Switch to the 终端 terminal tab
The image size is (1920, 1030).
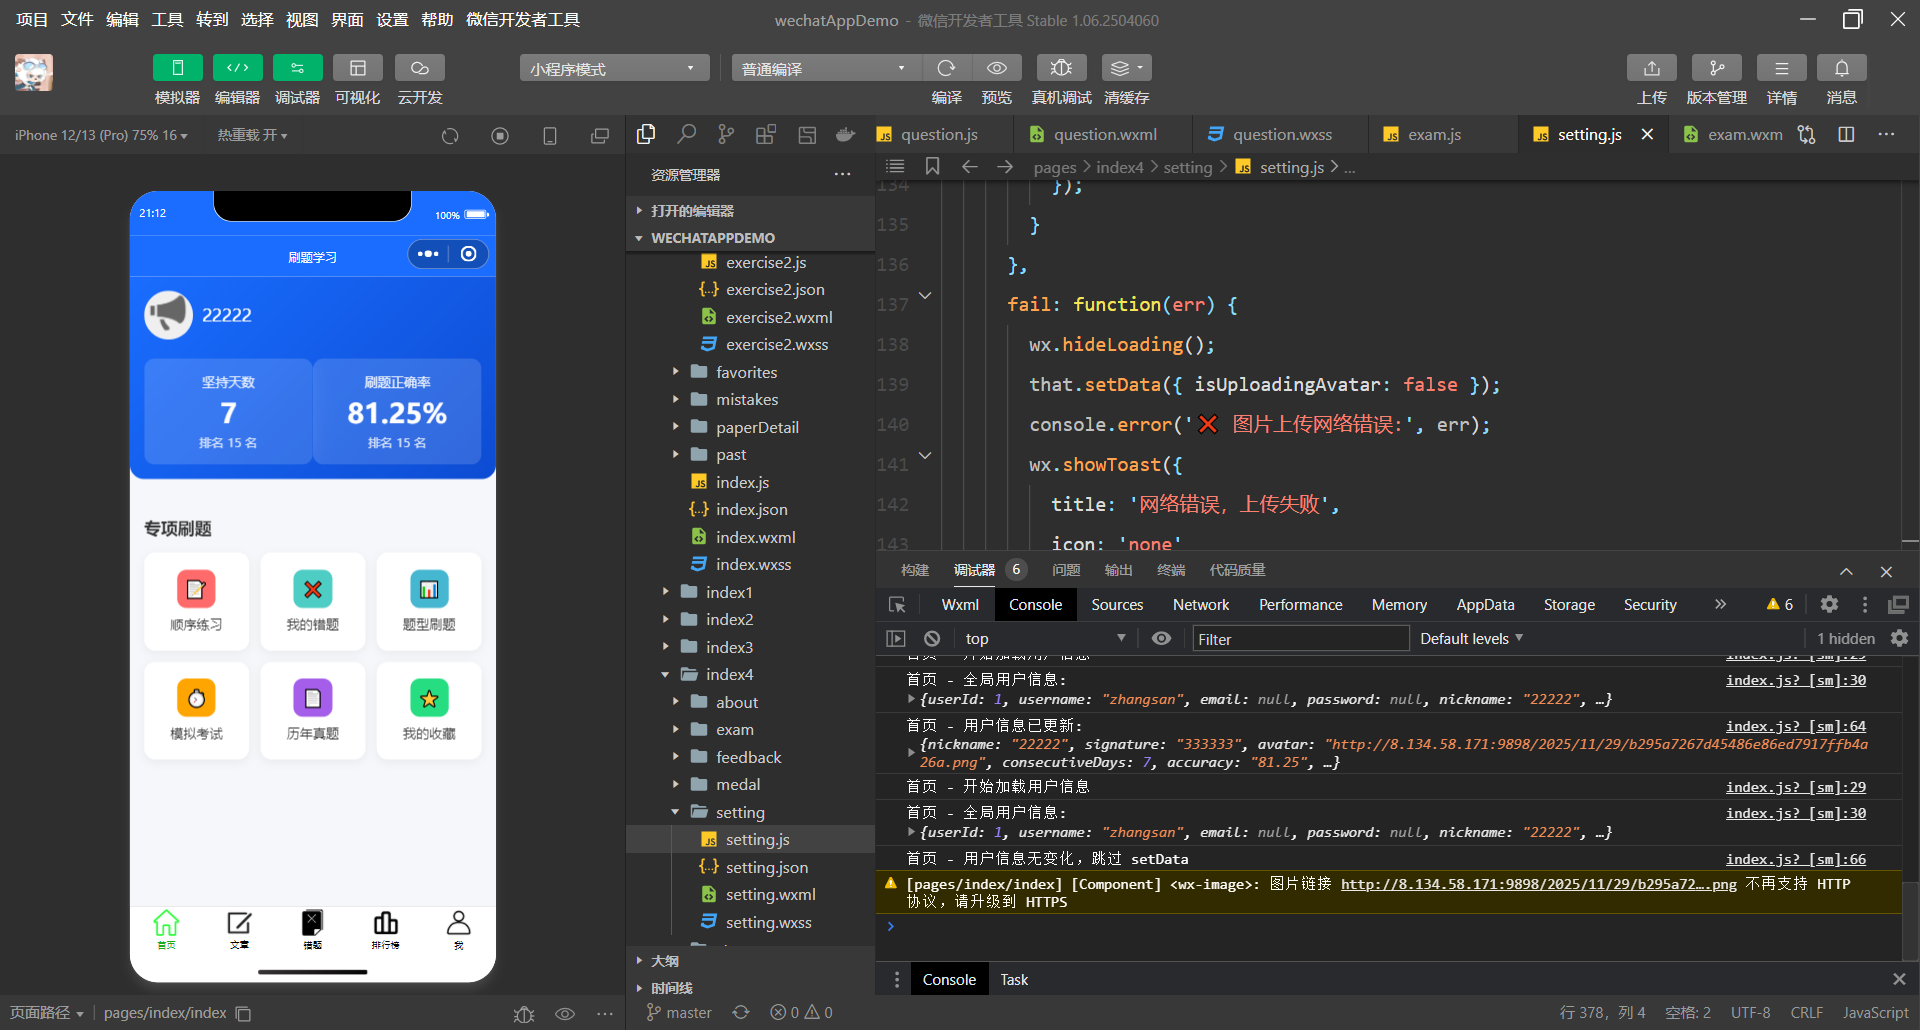coord(1171,570)
